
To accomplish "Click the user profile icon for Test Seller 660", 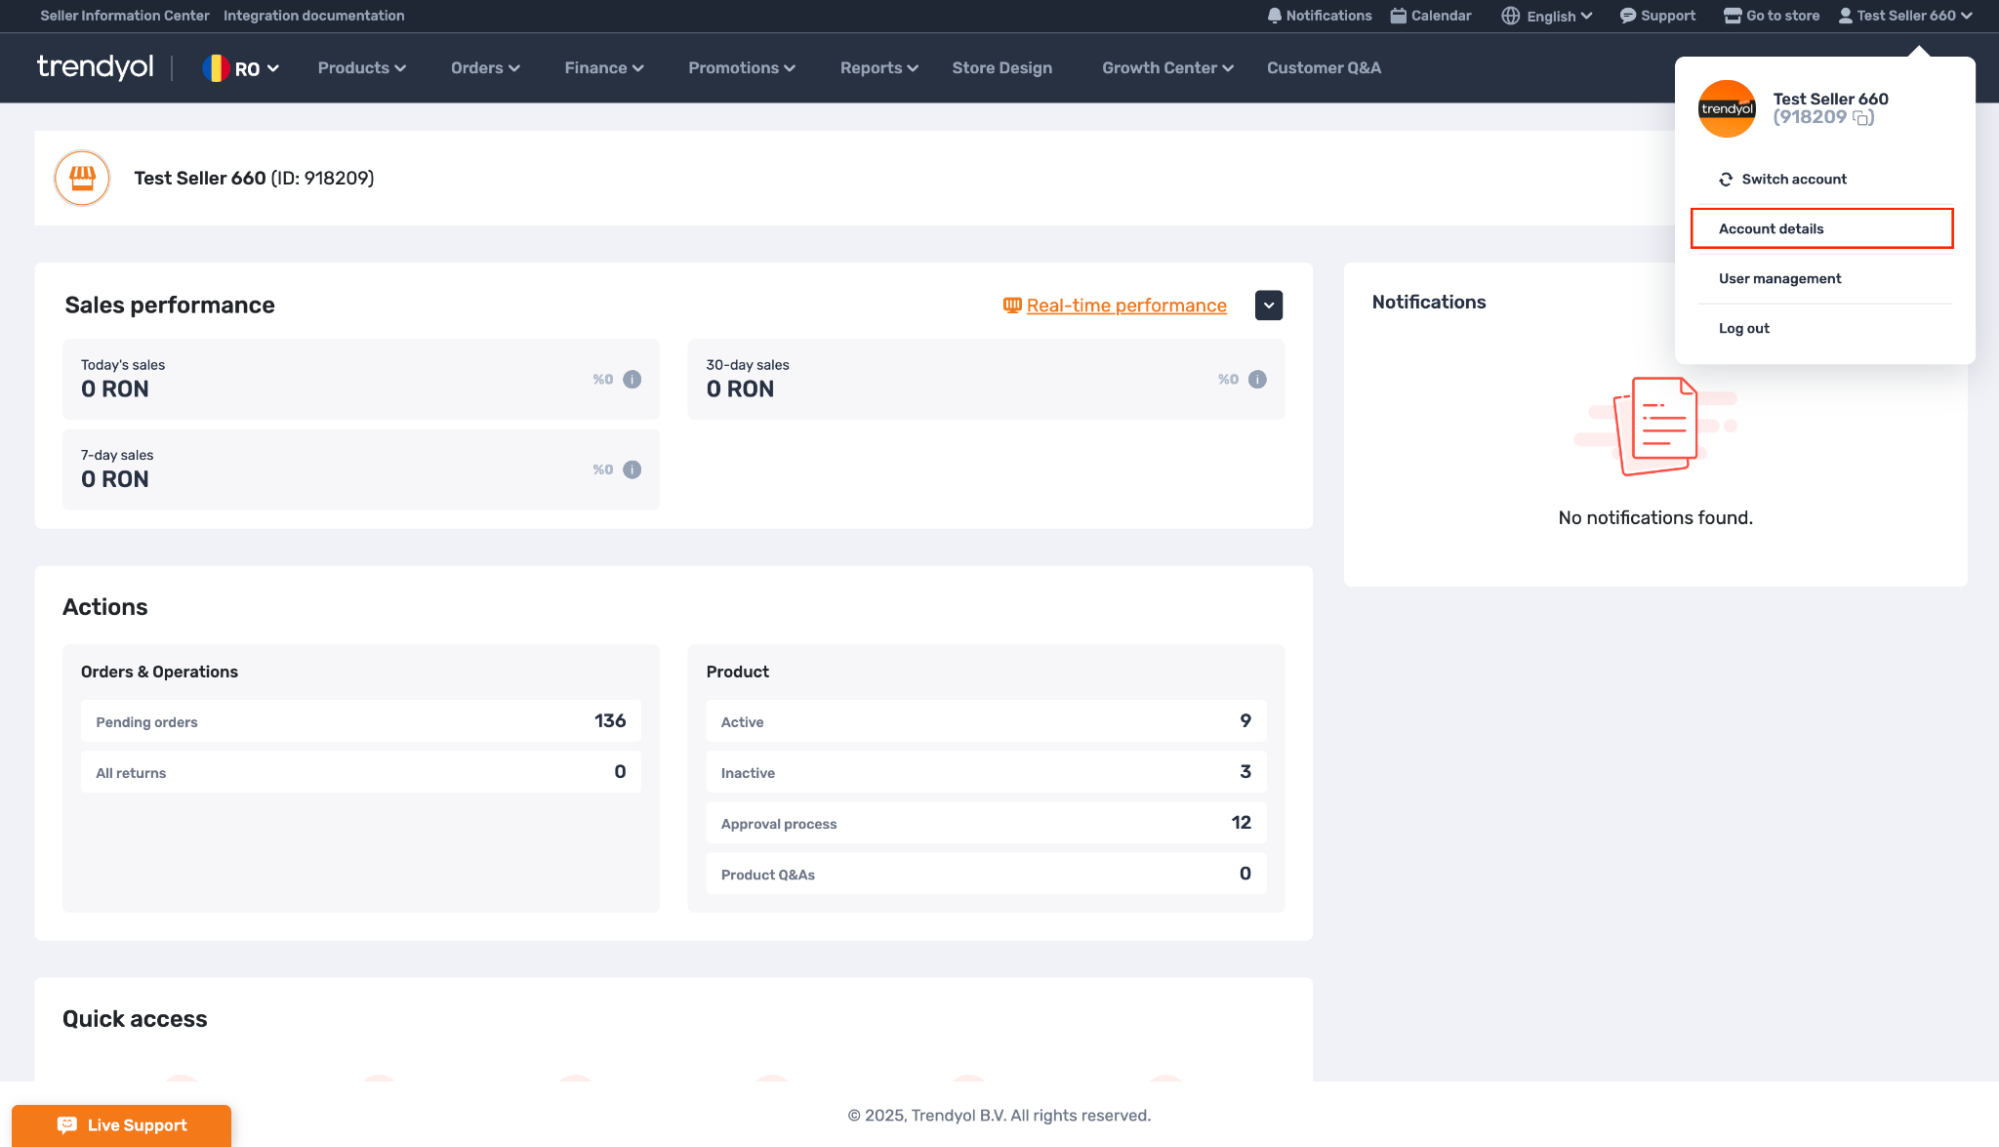I will (1845, 16).
